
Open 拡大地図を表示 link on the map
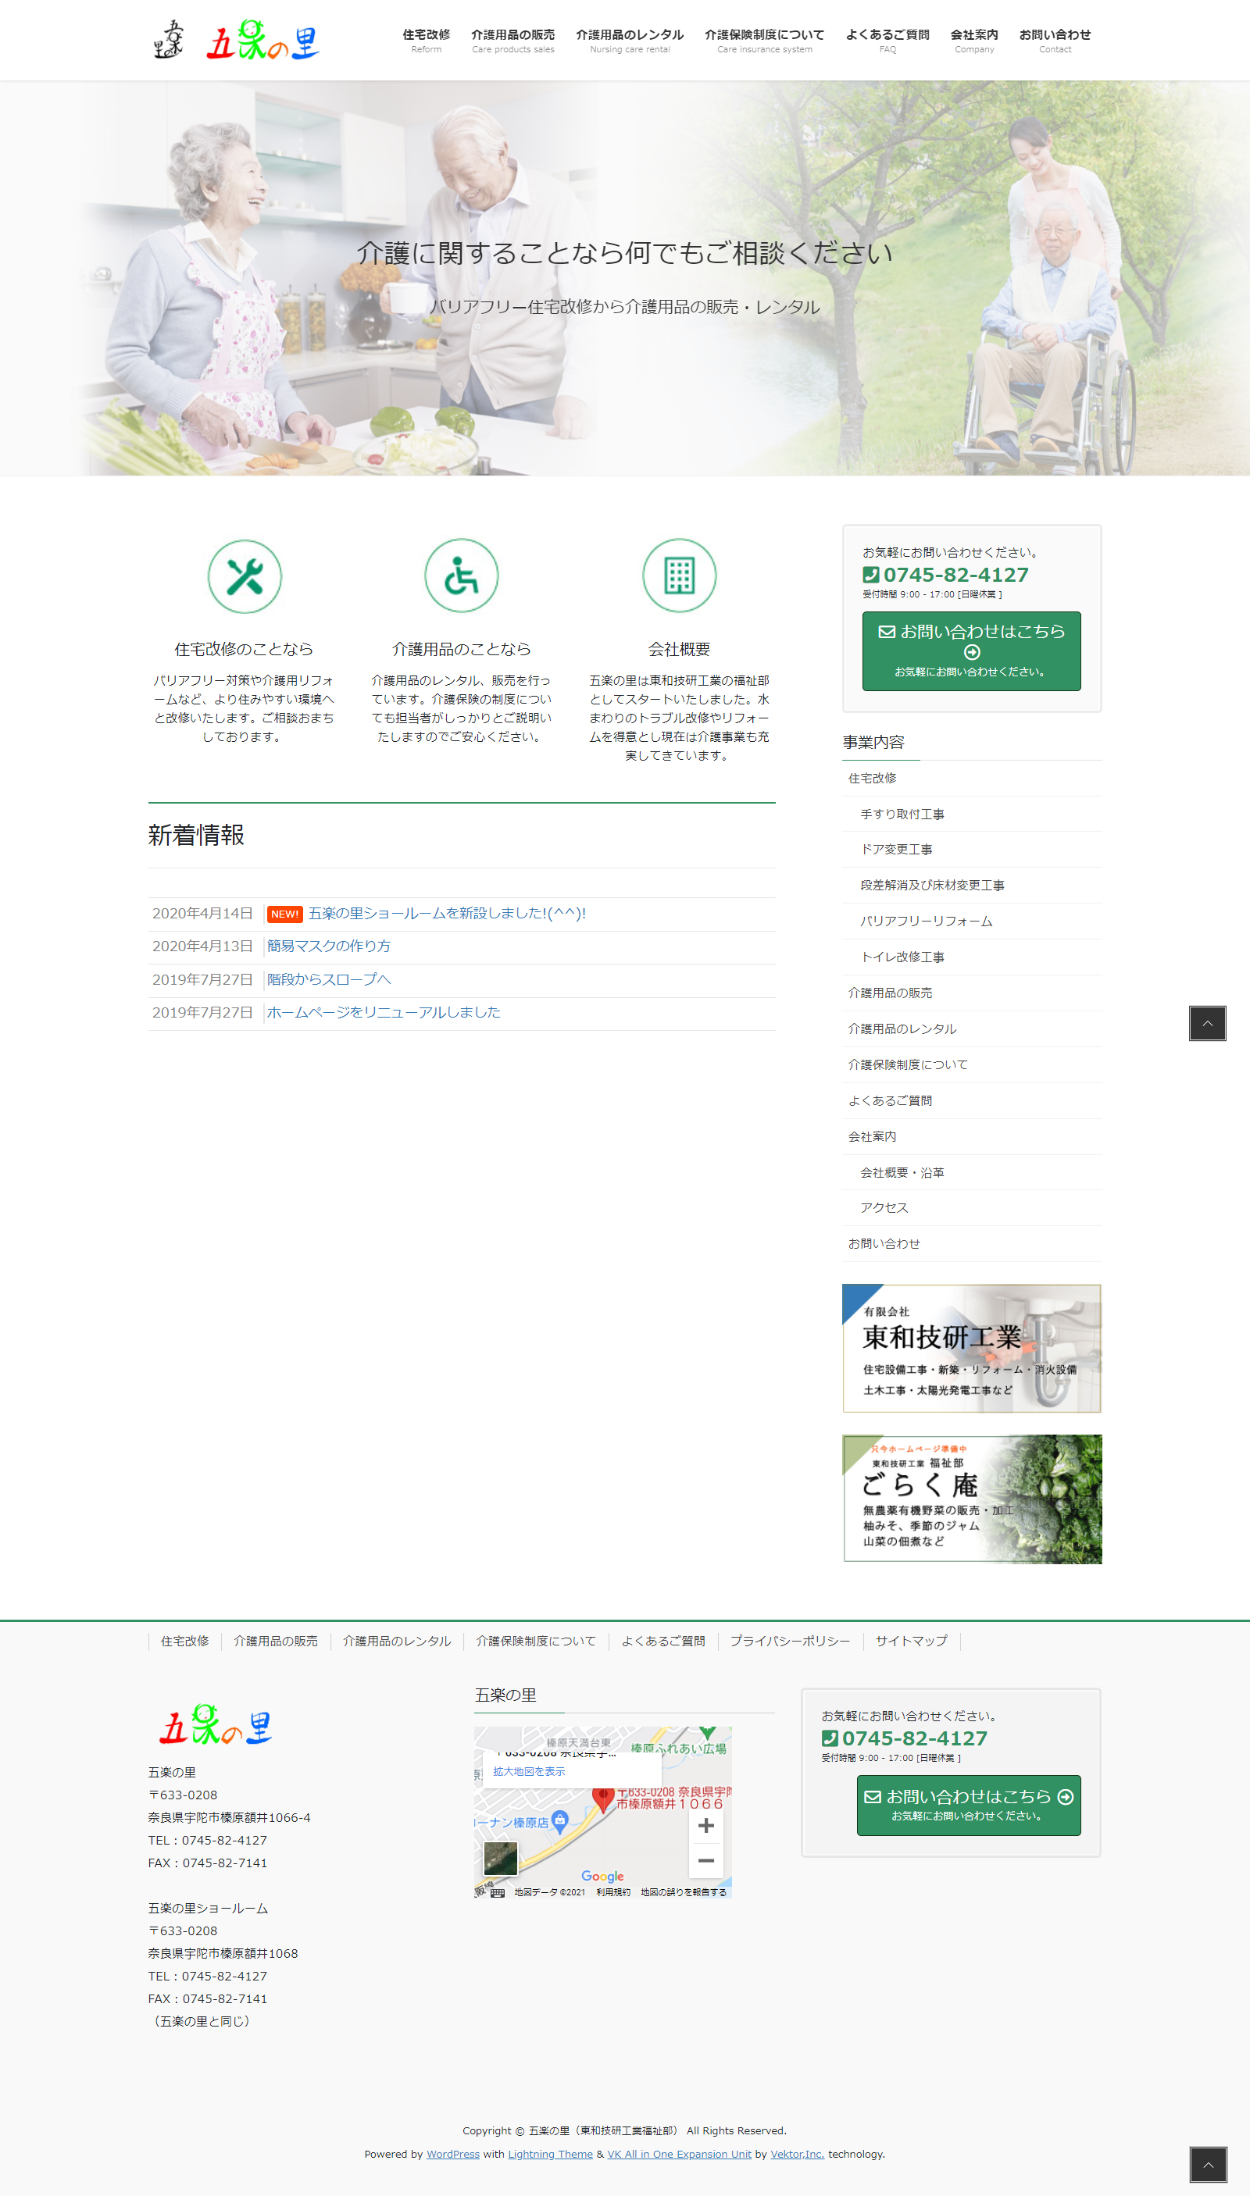pos(529,1771)
